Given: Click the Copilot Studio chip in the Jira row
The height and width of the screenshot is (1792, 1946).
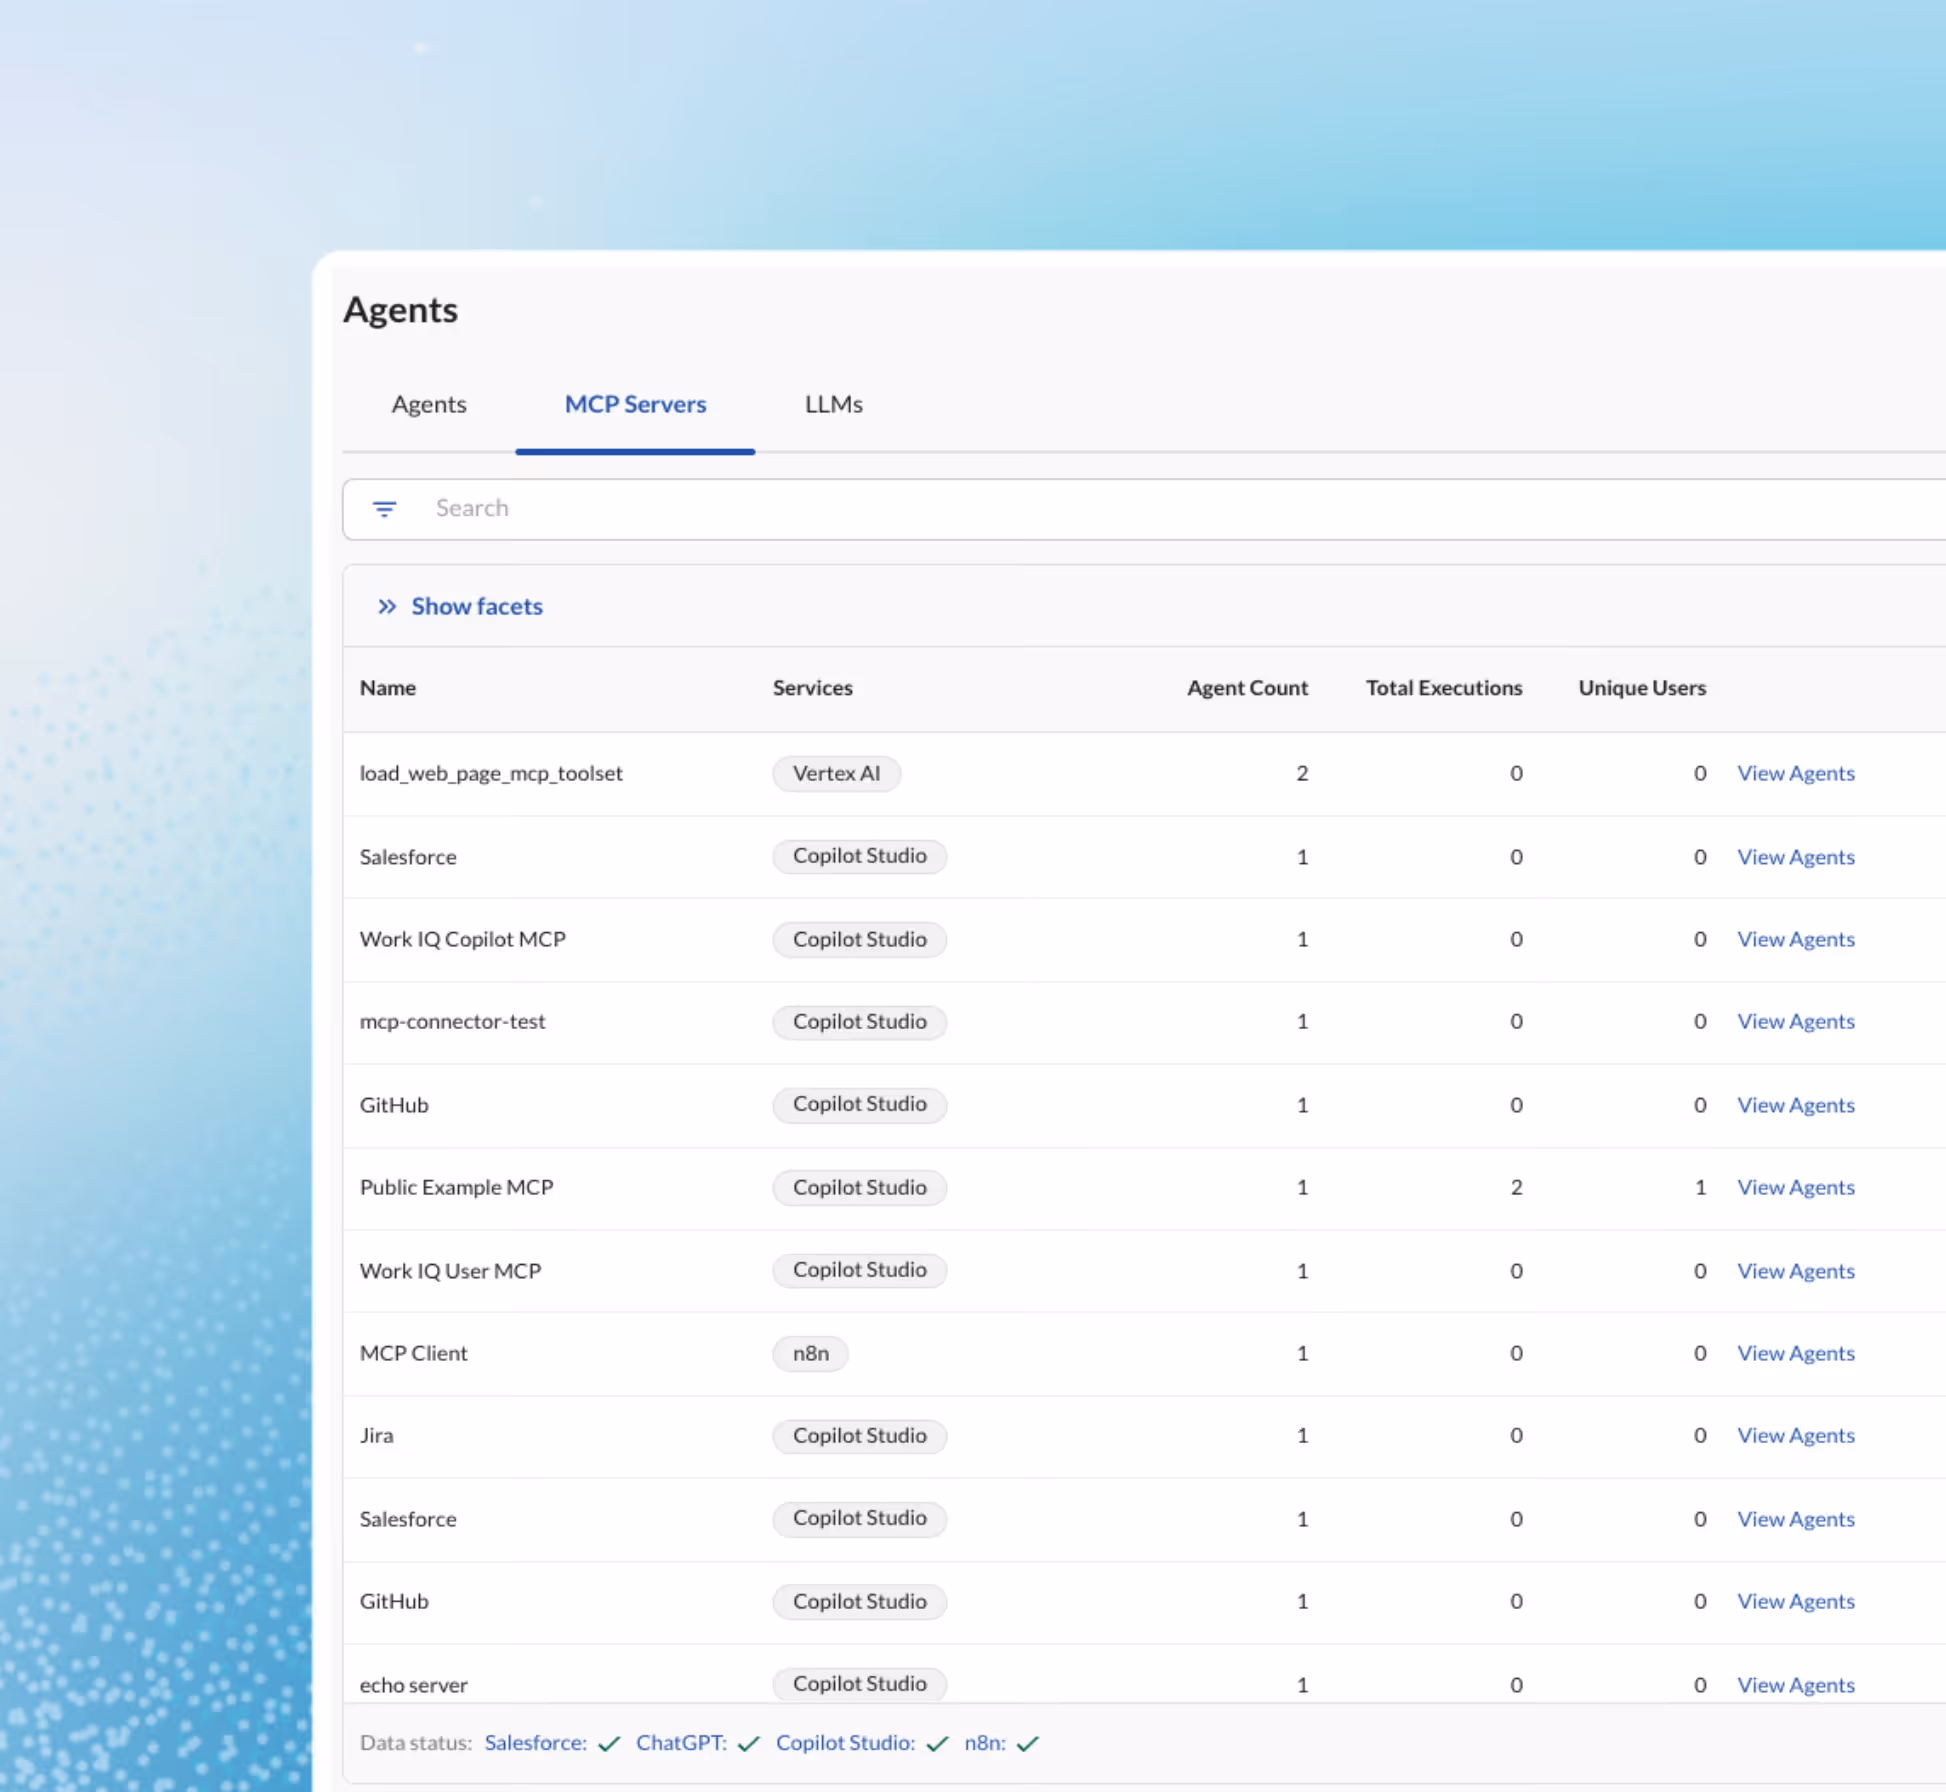Looking at the screenshot, I should (x=859, y=1435).
